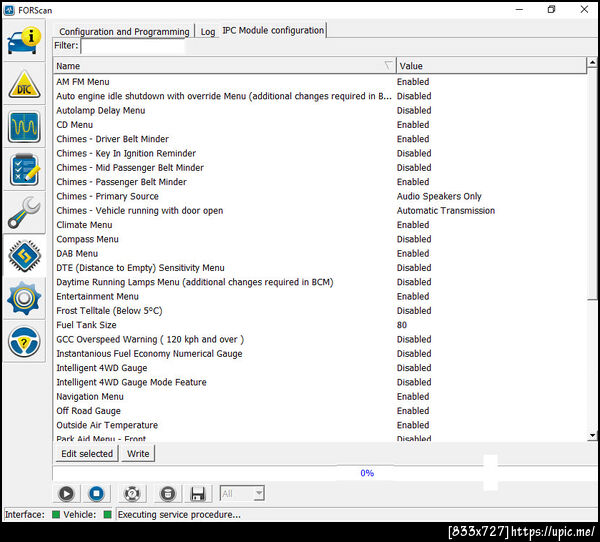
Task: Click the reset module icon in toolbar
Action: click(x=132, y=493)
